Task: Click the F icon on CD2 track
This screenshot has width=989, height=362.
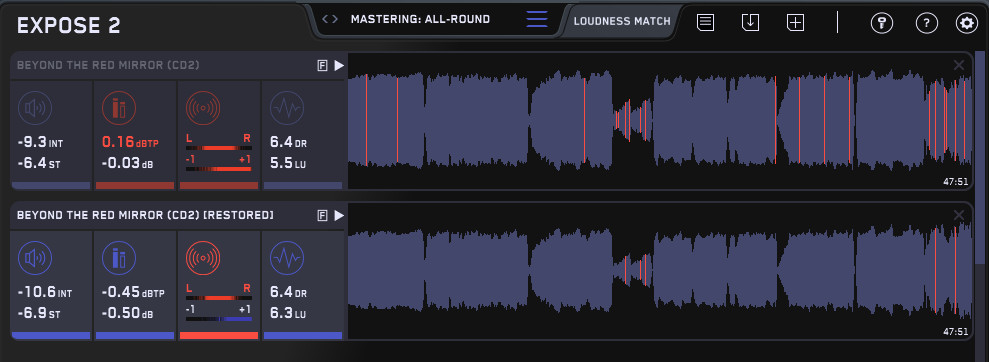Action: pos(322,66)
